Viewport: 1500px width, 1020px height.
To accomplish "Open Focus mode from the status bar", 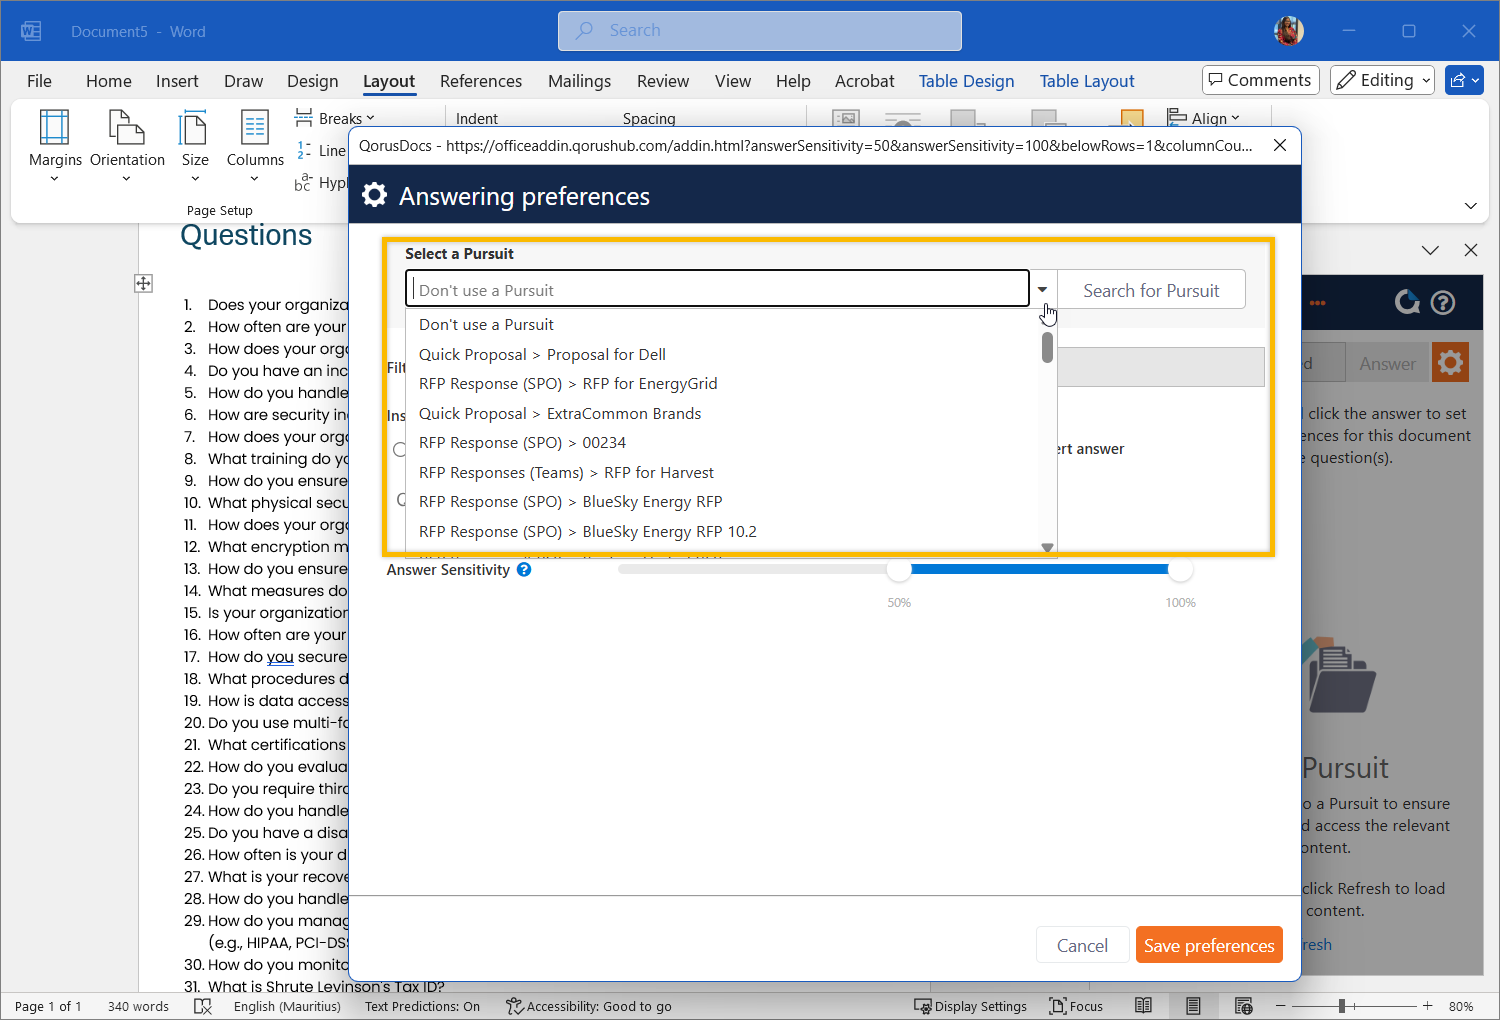I will [1076, 1006].
